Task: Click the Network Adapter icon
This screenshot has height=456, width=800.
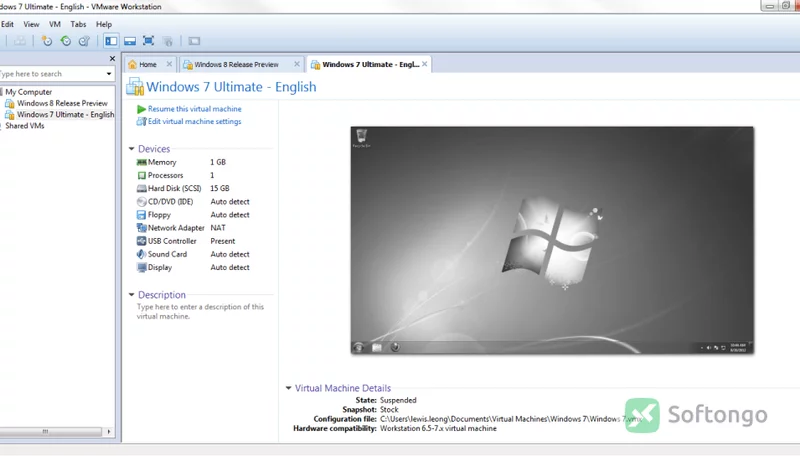Action: click(141, 228)
